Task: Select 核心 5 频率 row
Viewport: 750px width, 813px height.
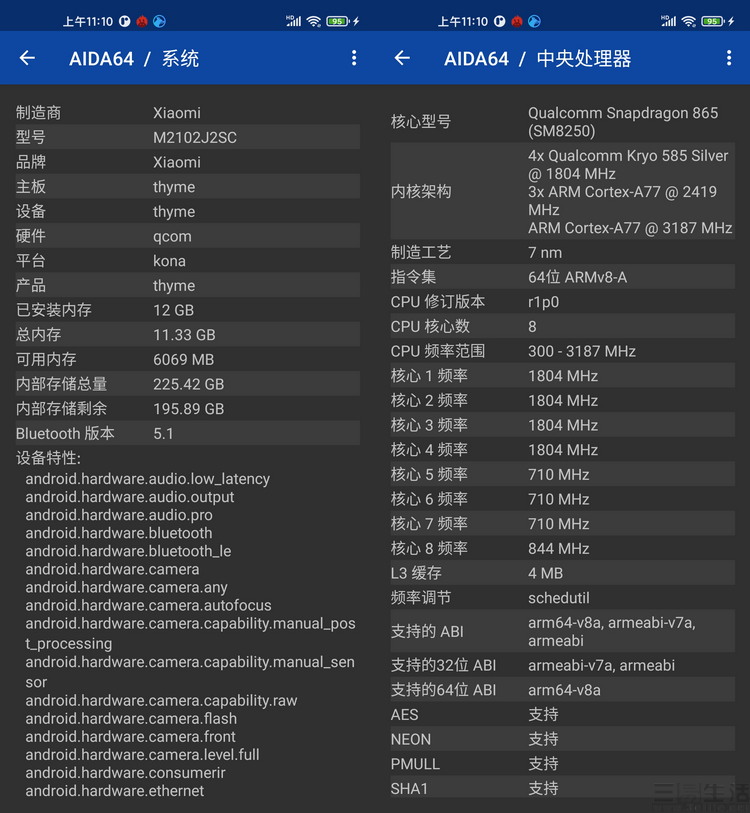Action: tap(563, 474)
